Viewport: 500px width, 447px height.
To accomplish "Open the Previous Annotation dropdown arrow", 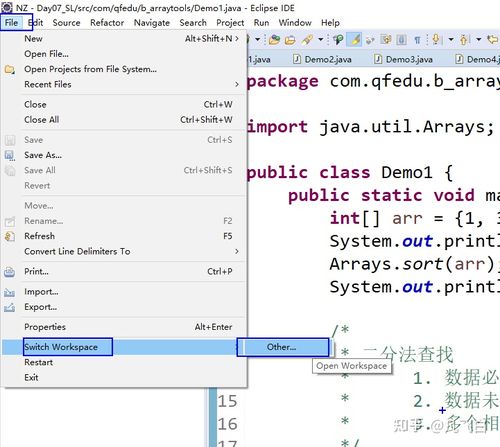I will tap(479, 40).
